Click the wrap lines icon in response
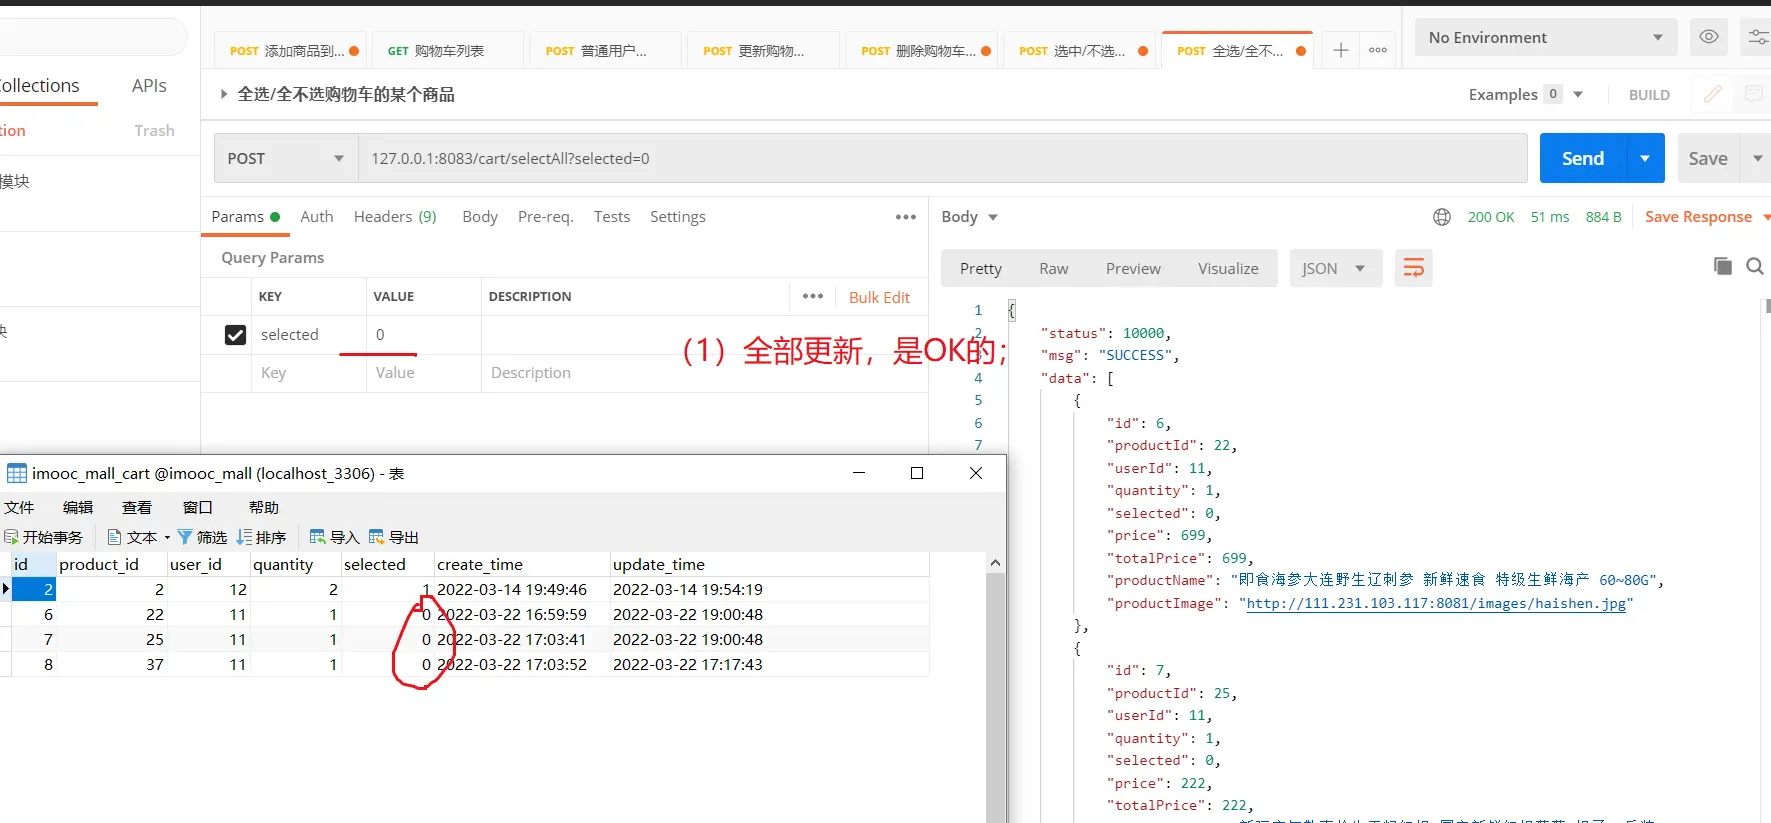This screenshot has width=1771, height=823. tap(1413, 268)
